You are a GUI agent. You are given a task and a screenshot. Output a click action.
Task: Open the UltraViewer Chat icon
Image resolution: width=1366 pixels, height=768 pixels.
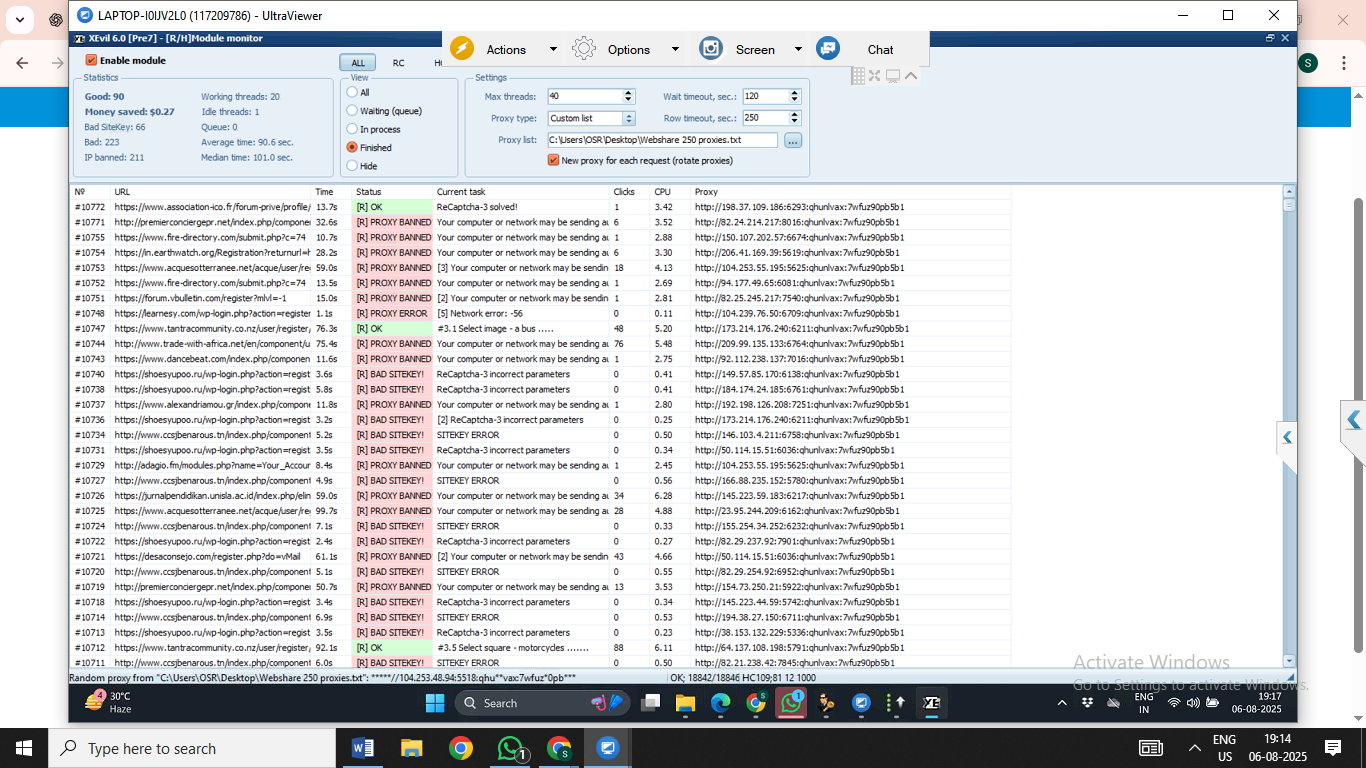(x=828, y=49)
